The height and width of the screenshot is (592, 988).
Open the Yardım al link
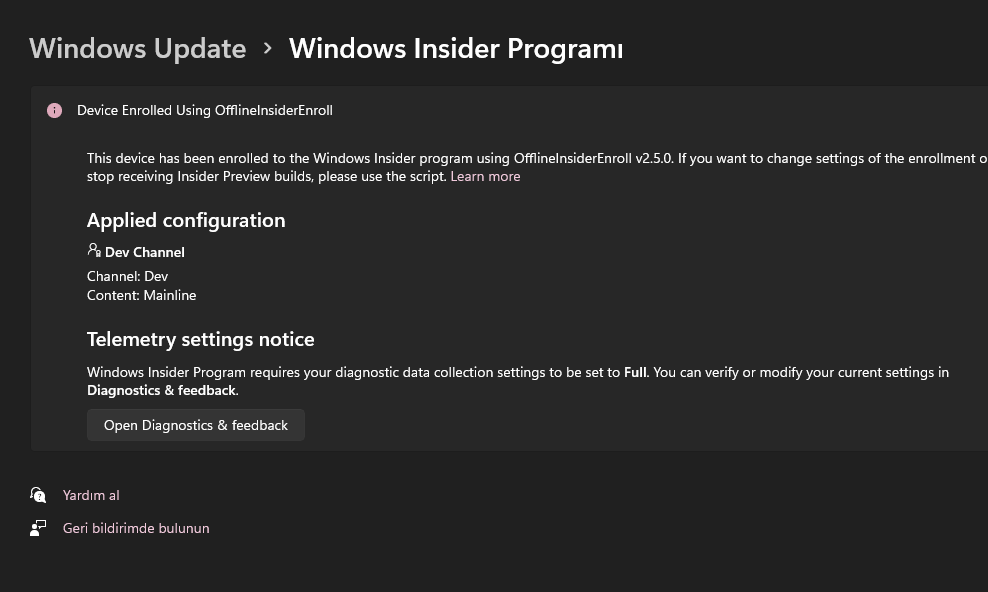[x=91, y=495]
